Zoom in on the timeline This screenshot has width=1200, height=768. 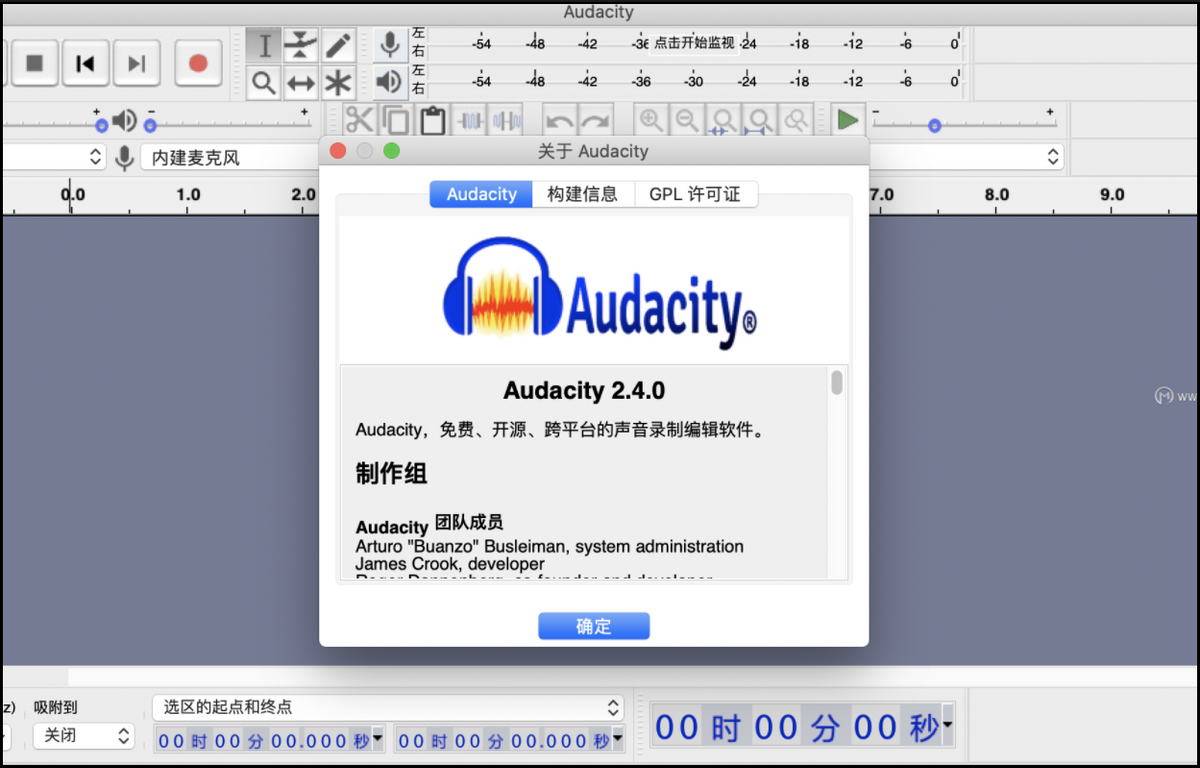coord(651,121)
